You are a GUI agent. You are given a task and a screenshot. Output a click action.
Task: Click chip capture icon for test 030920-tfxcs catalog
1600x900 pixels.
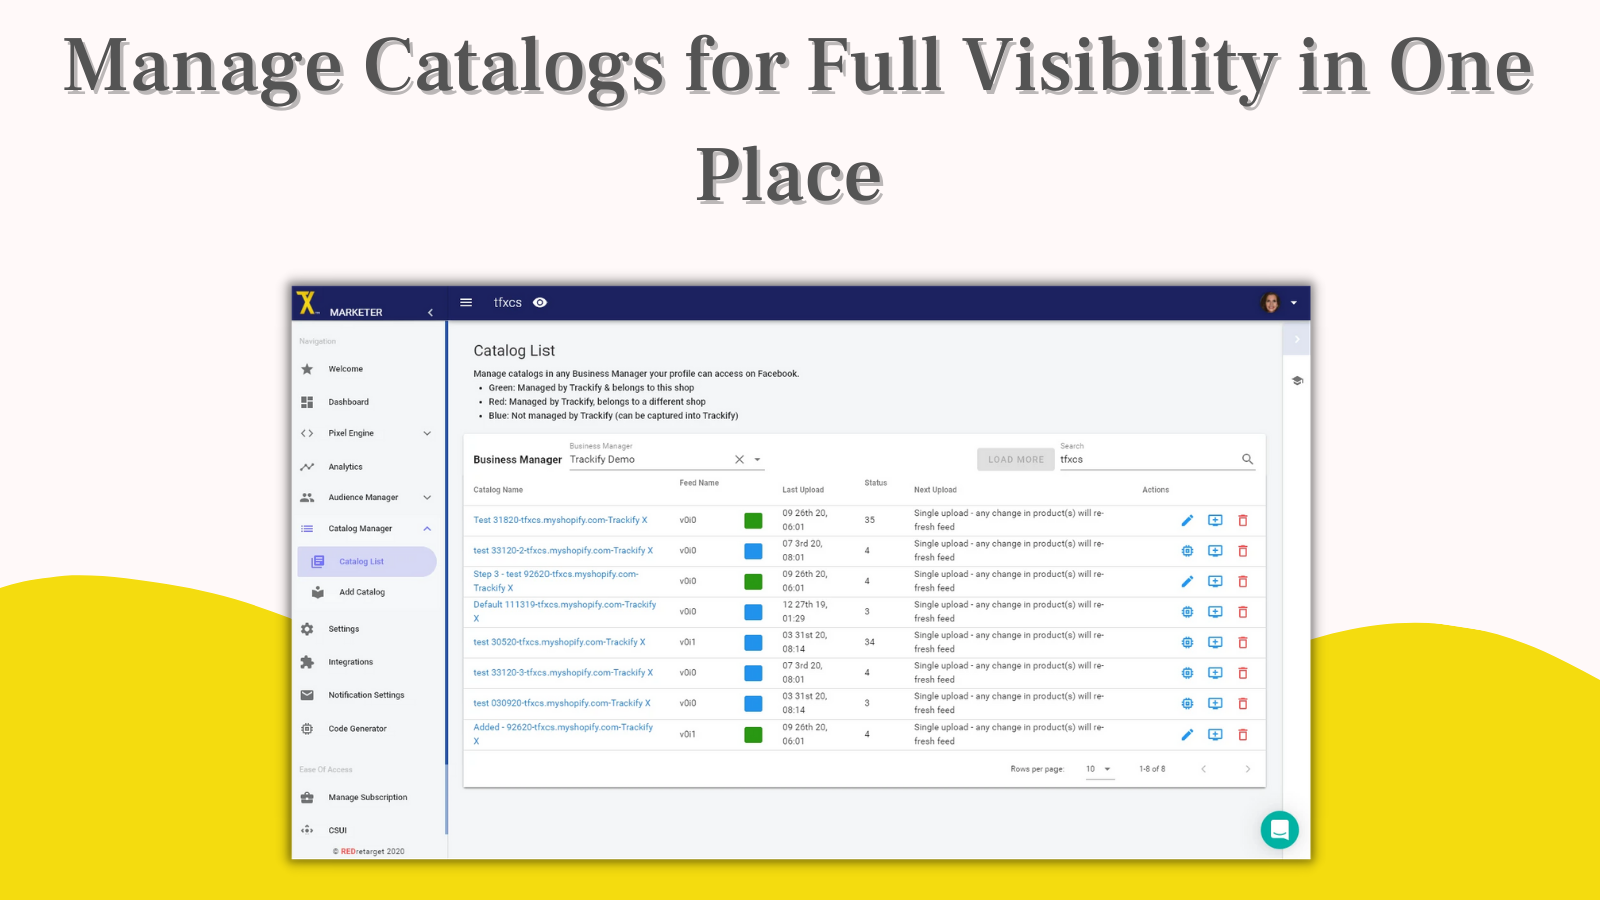coord(1187,703)
